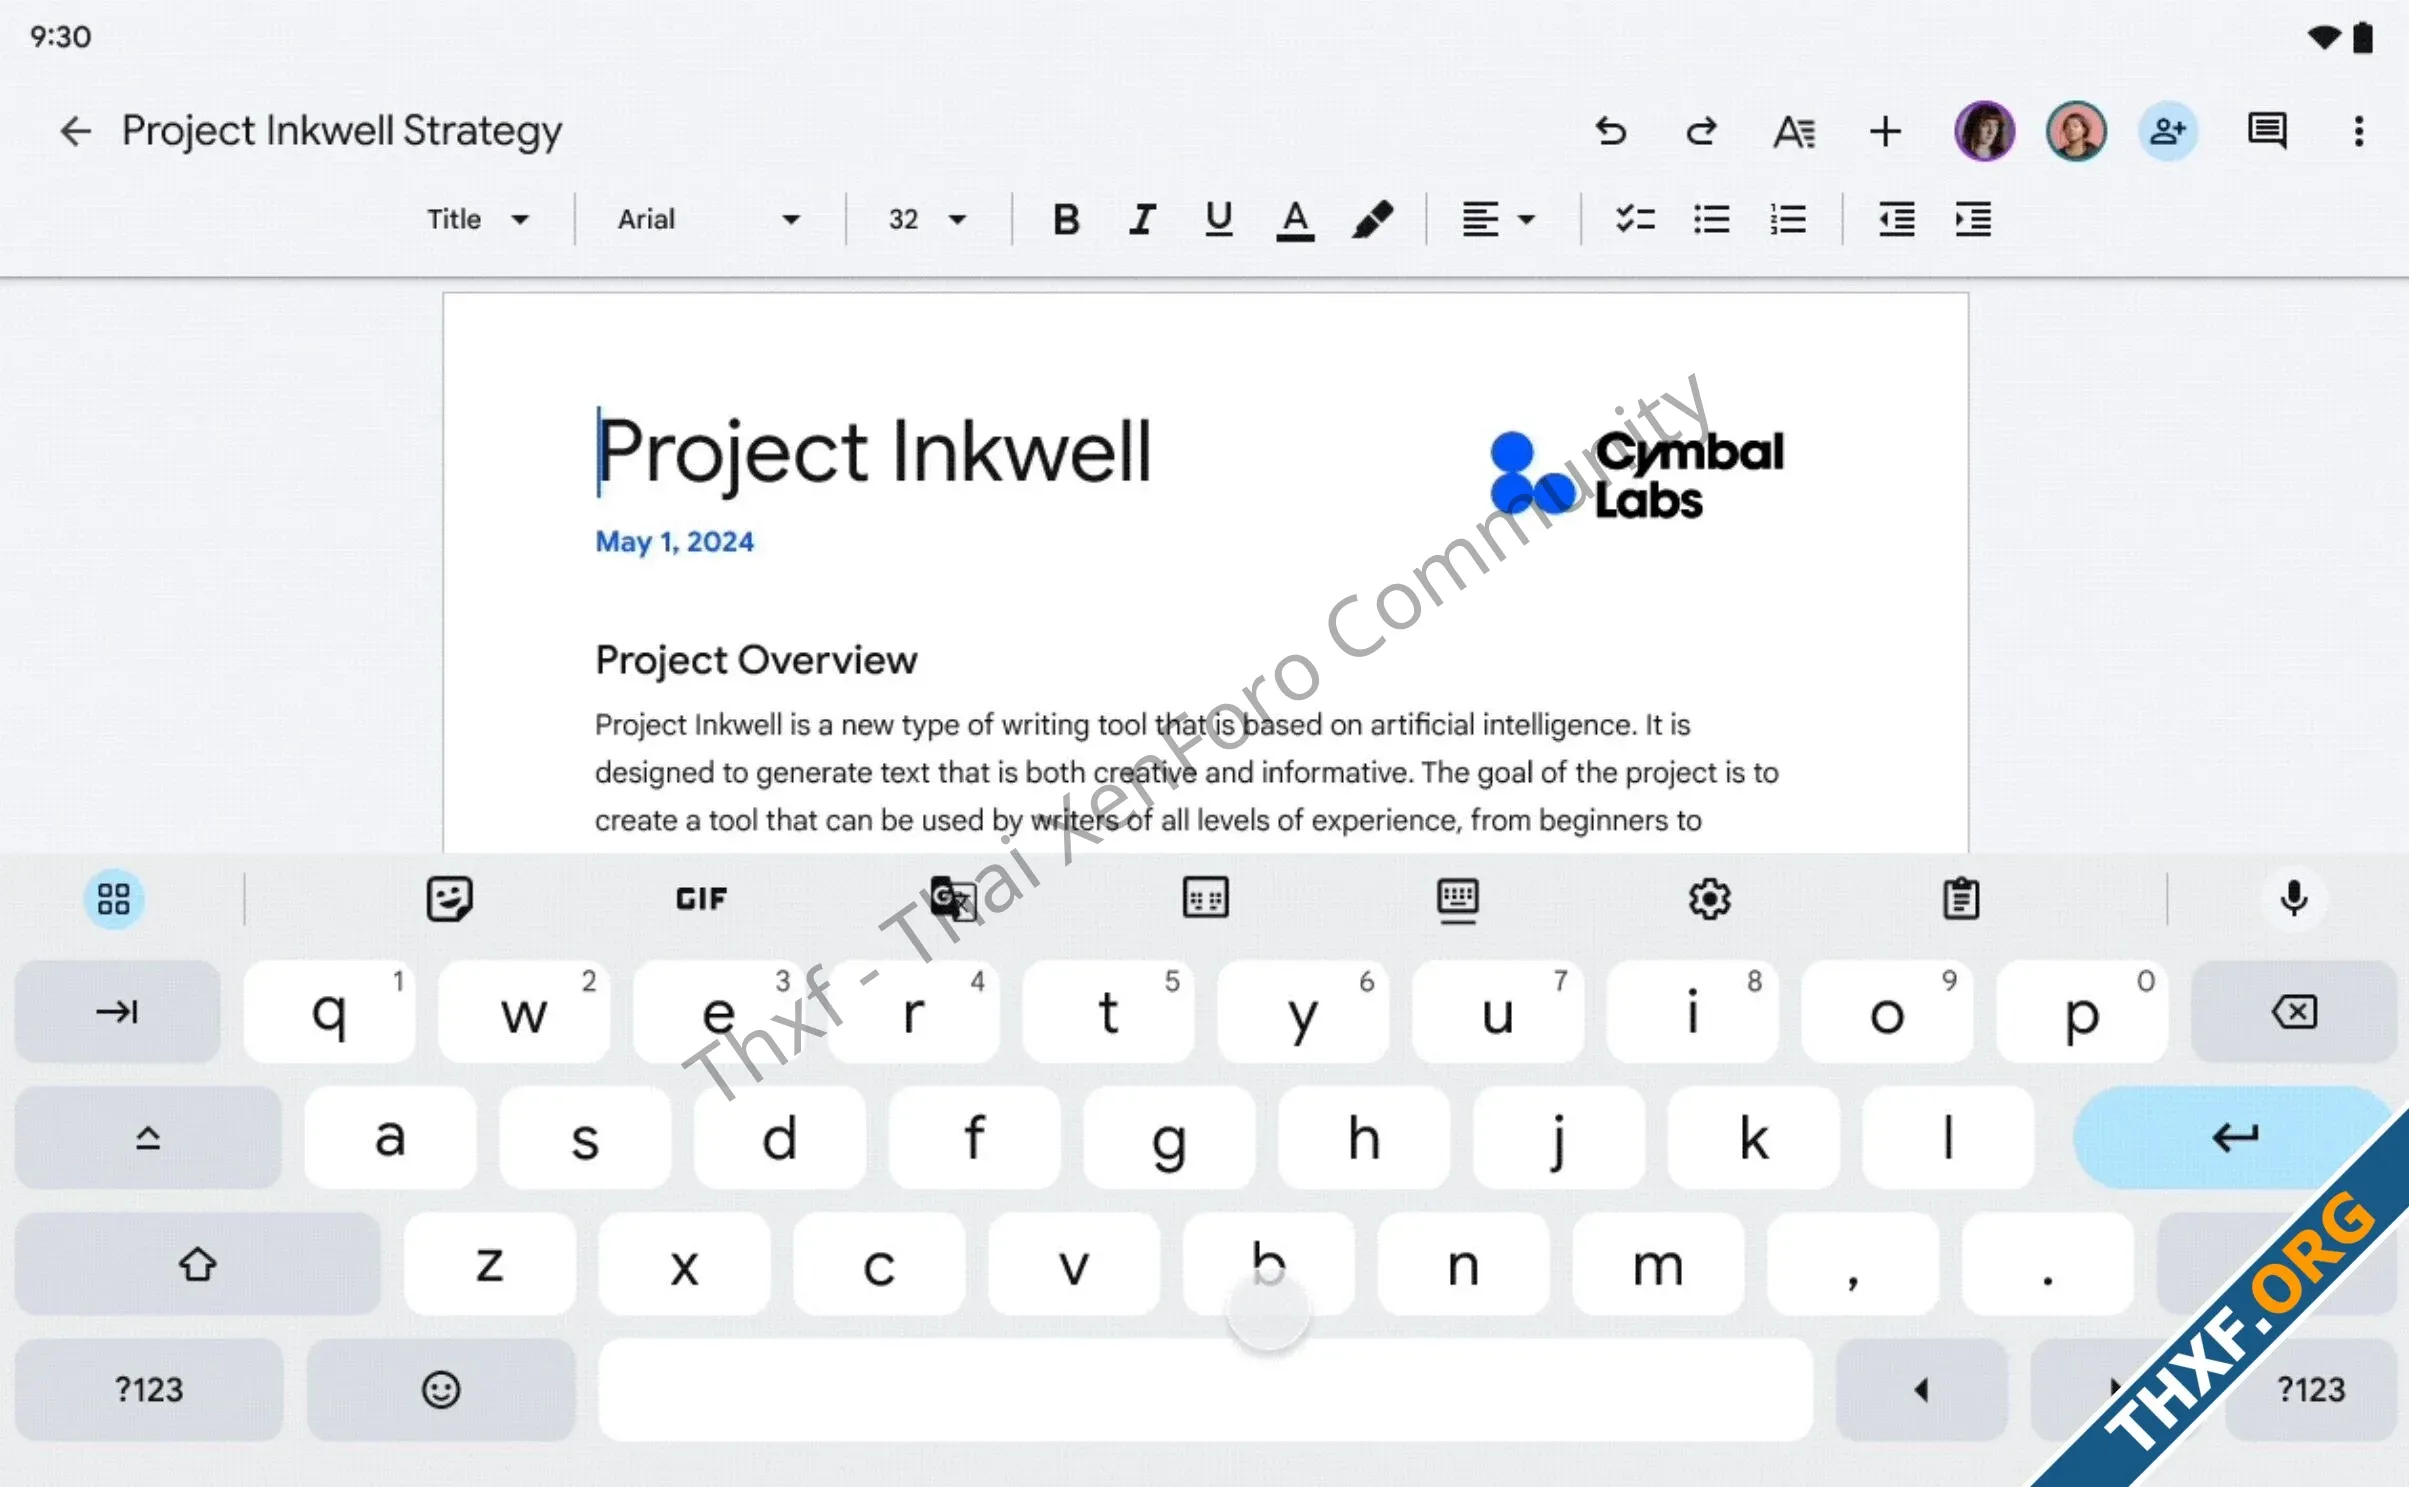Tap the spacebar
Image resolution: width=2409 pixels, height=1487 pixels.
[1205, 1389]
